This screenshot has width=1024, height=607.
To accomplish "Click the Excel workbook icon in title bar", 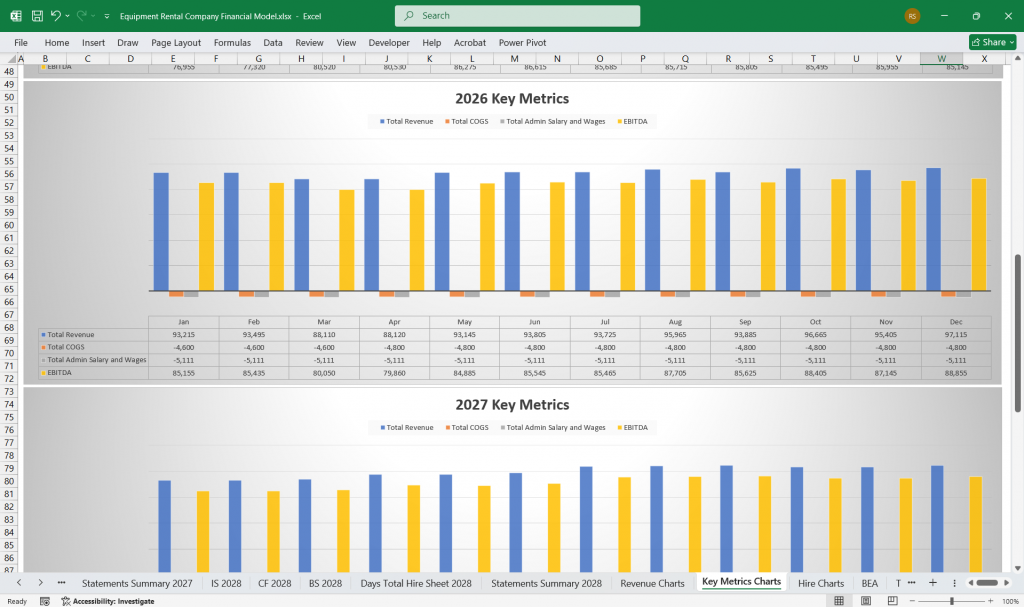I will click(x=14, y=16).
